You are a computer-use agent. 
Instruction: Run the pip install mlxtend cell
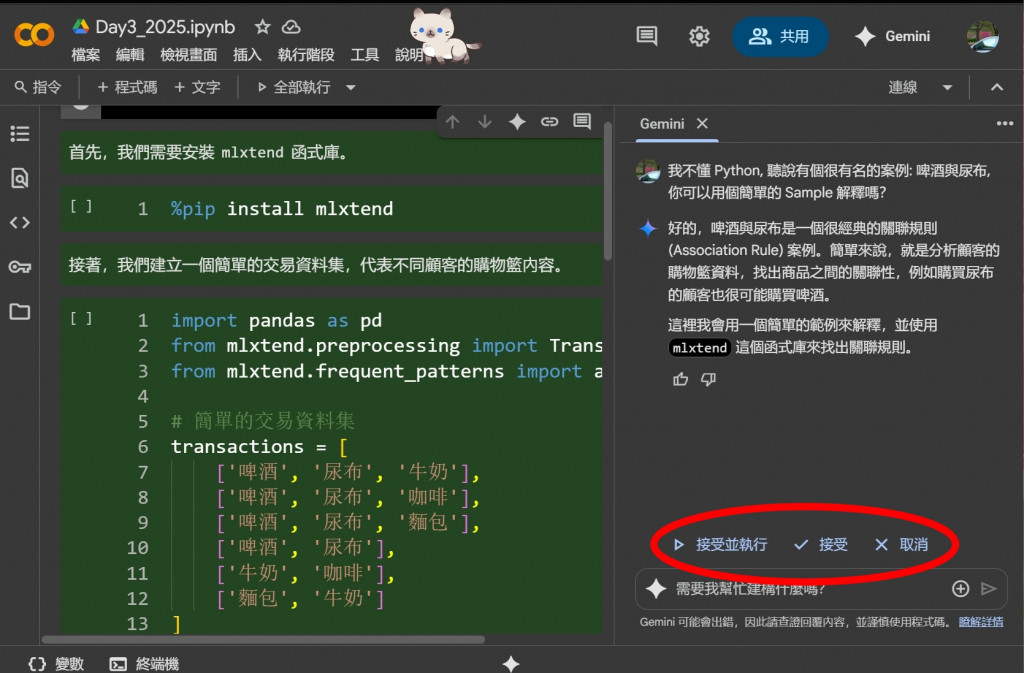81,207
